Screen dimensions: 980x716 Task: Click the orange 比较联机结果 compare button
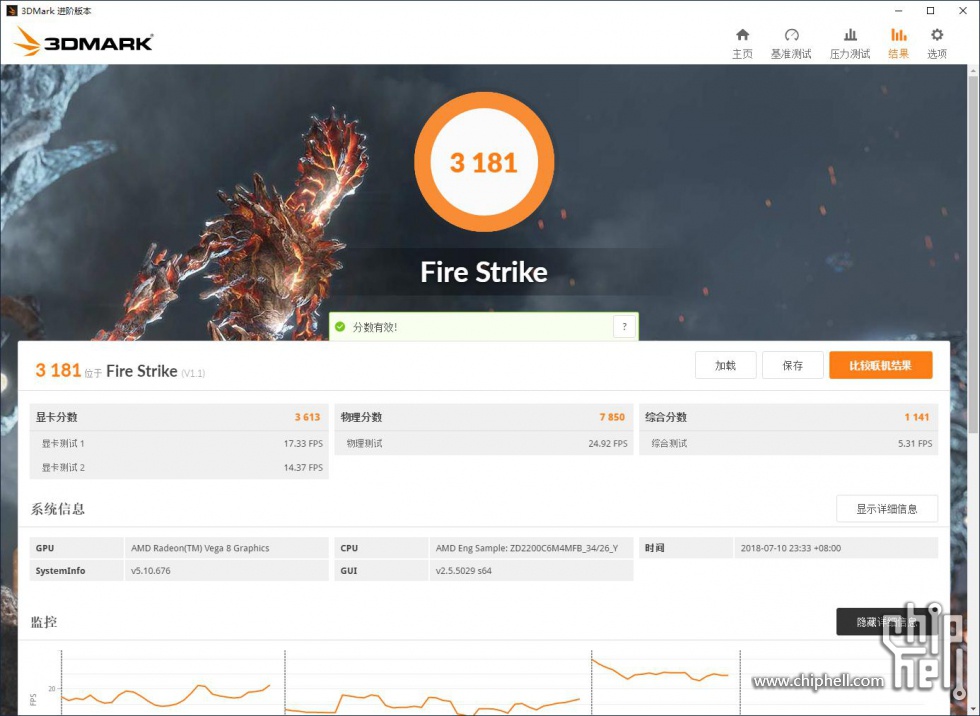click(x=881, y=365)
